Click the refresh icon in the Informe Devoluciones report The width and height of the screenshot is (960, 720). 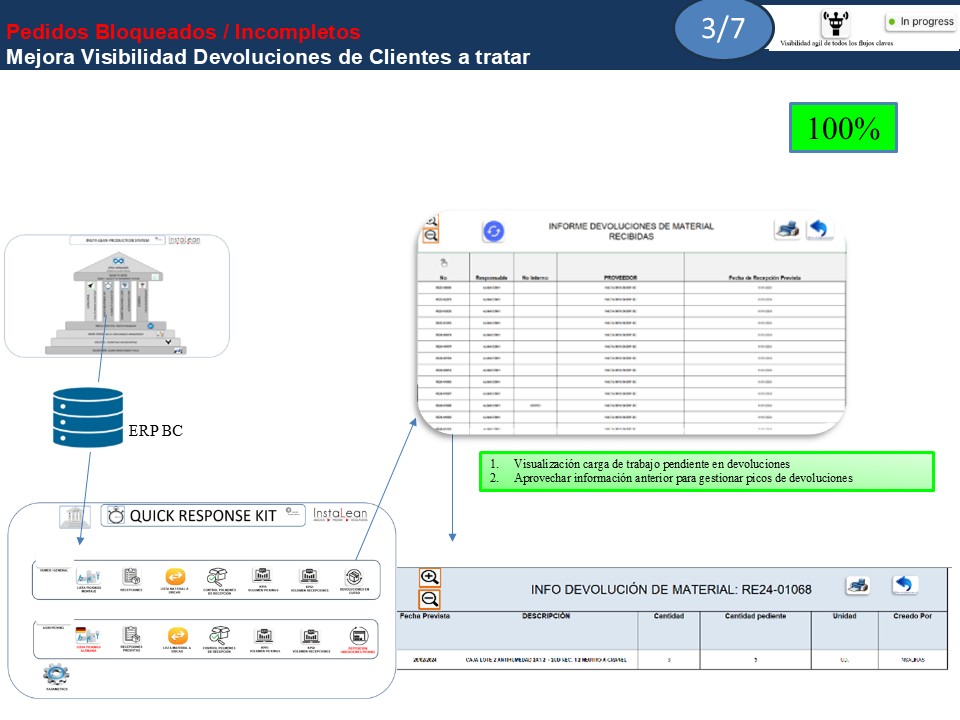pyautogui.click(x=494, y=232)
